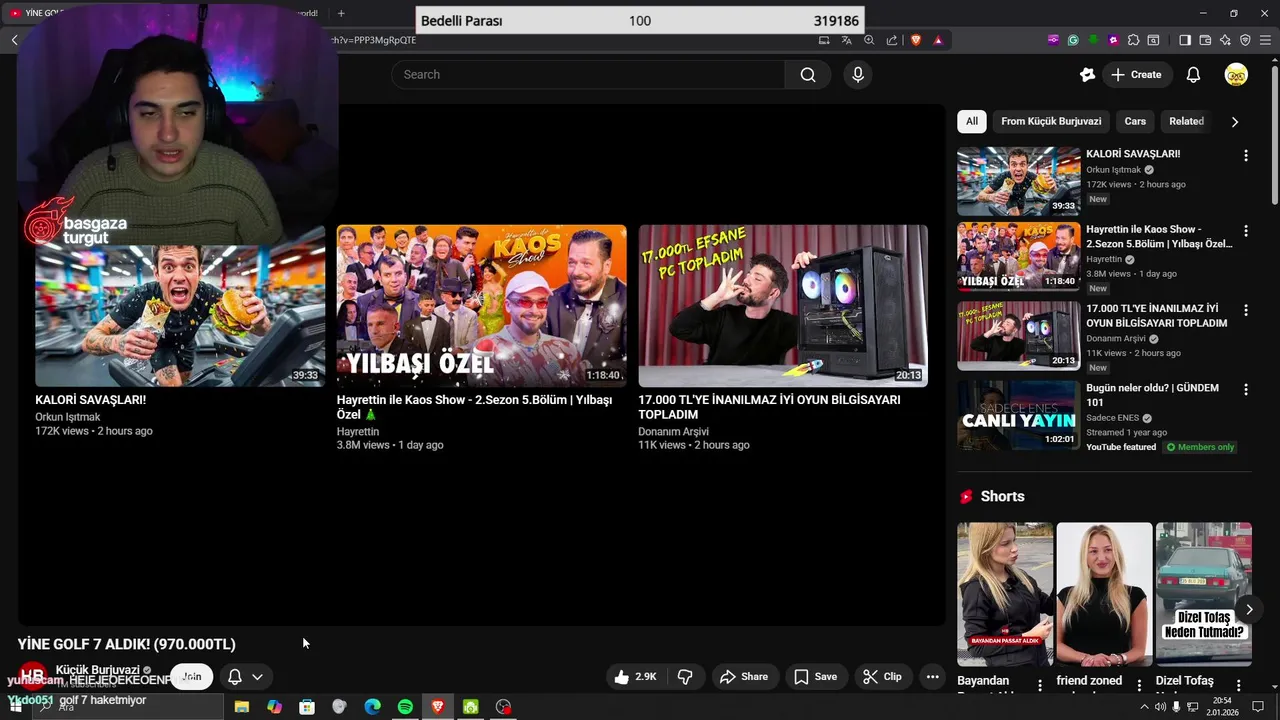Click the star icon left of Create
Image resolution: width=1280 pixels, height=720 pixels.
point(1088,74)
